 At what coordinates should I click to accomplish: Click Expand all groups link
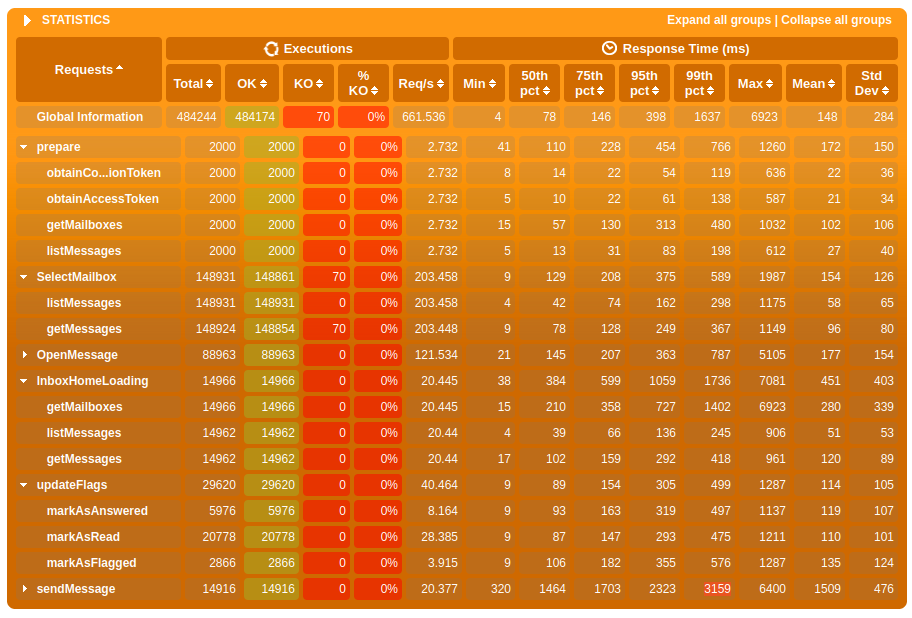click(x=719, y=20)
